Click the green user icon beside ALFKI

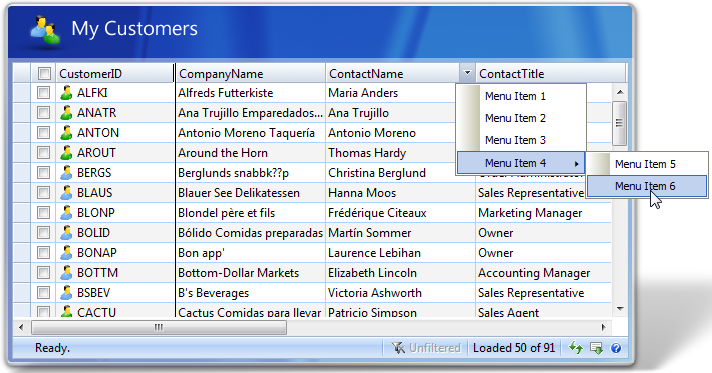pos(66,93)
